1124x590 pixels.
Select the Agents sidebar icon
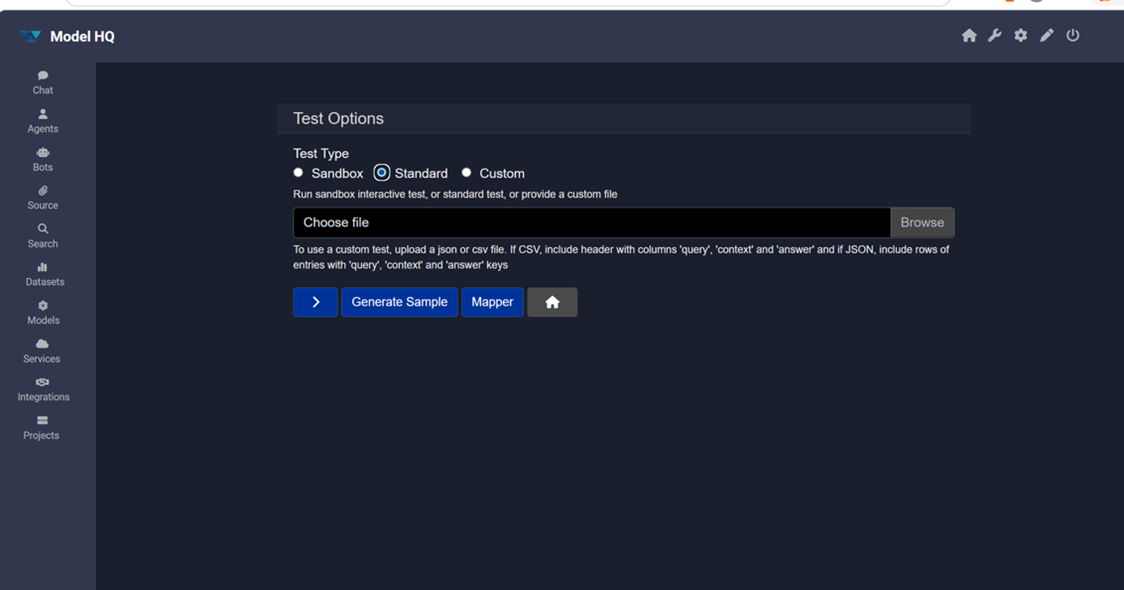click(42, 120)
